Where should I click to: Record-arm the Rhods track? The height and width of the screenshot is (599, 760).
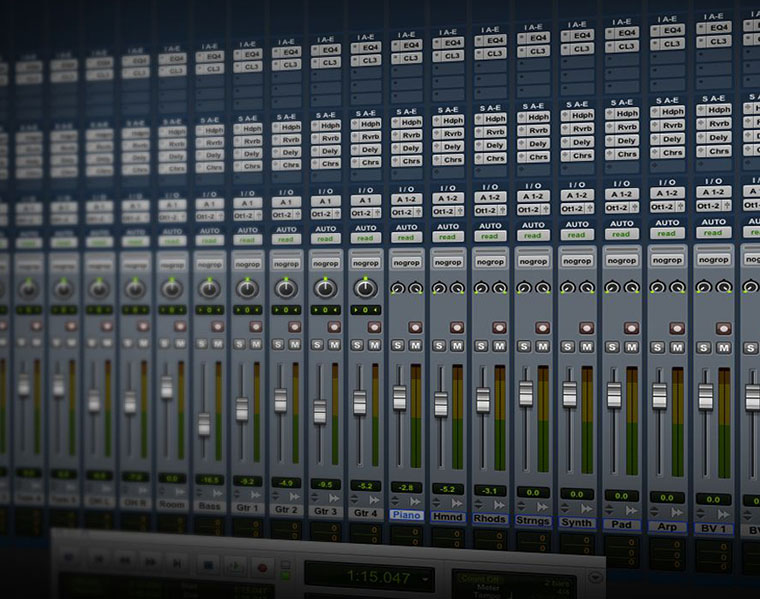(499, 327)
